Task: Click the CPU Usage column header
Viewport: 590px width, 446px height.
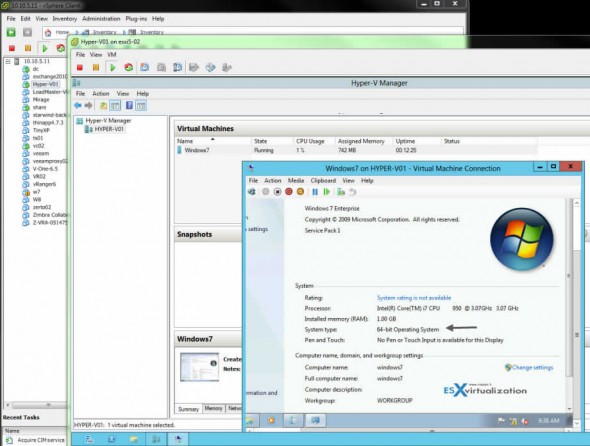Action: coord(310,141)
